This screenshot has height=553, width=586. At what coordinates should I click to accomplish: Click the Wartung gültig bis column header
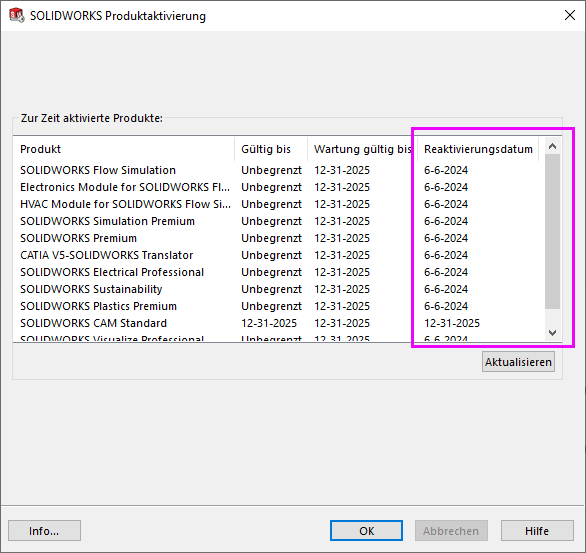[x=363, y=149]
